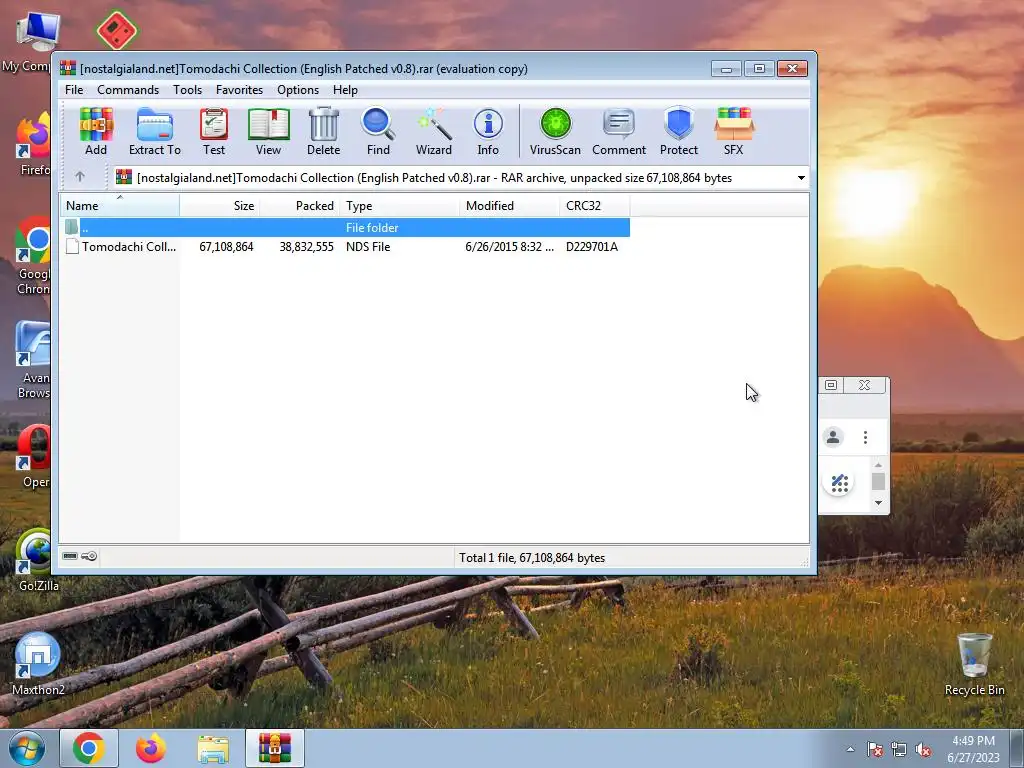
Task: Click the key icon in status bar
Action: (x=89, y=556)
